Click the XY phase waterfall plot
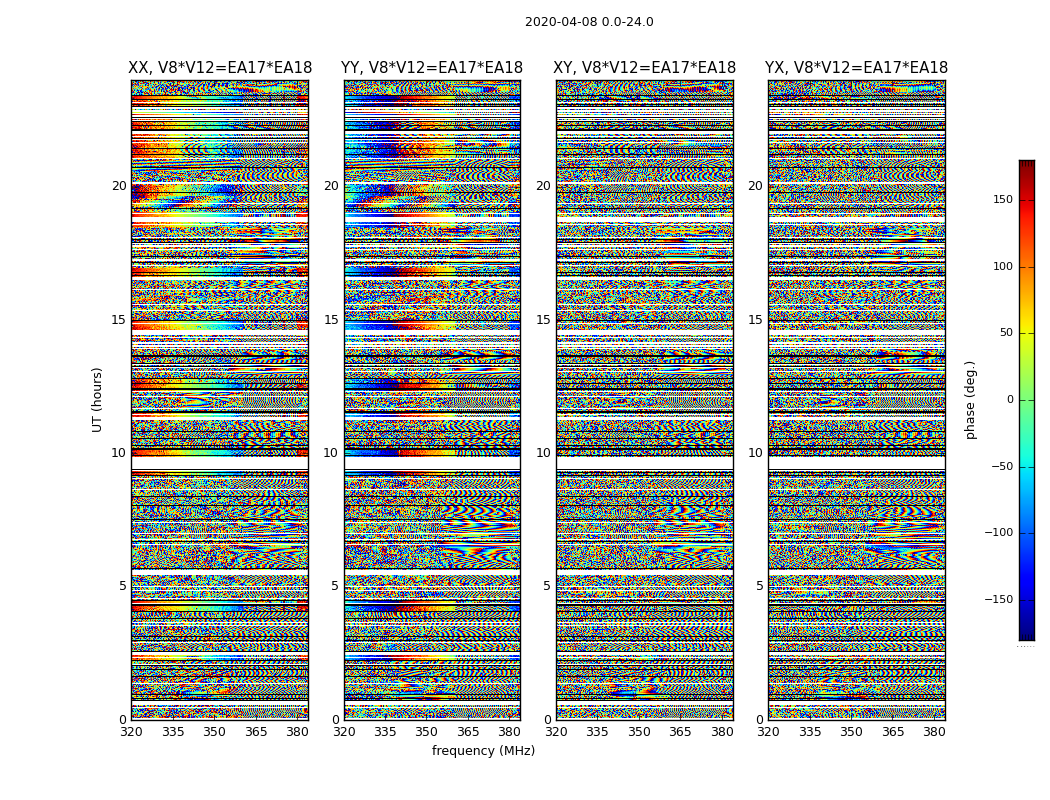 point(645,400)
